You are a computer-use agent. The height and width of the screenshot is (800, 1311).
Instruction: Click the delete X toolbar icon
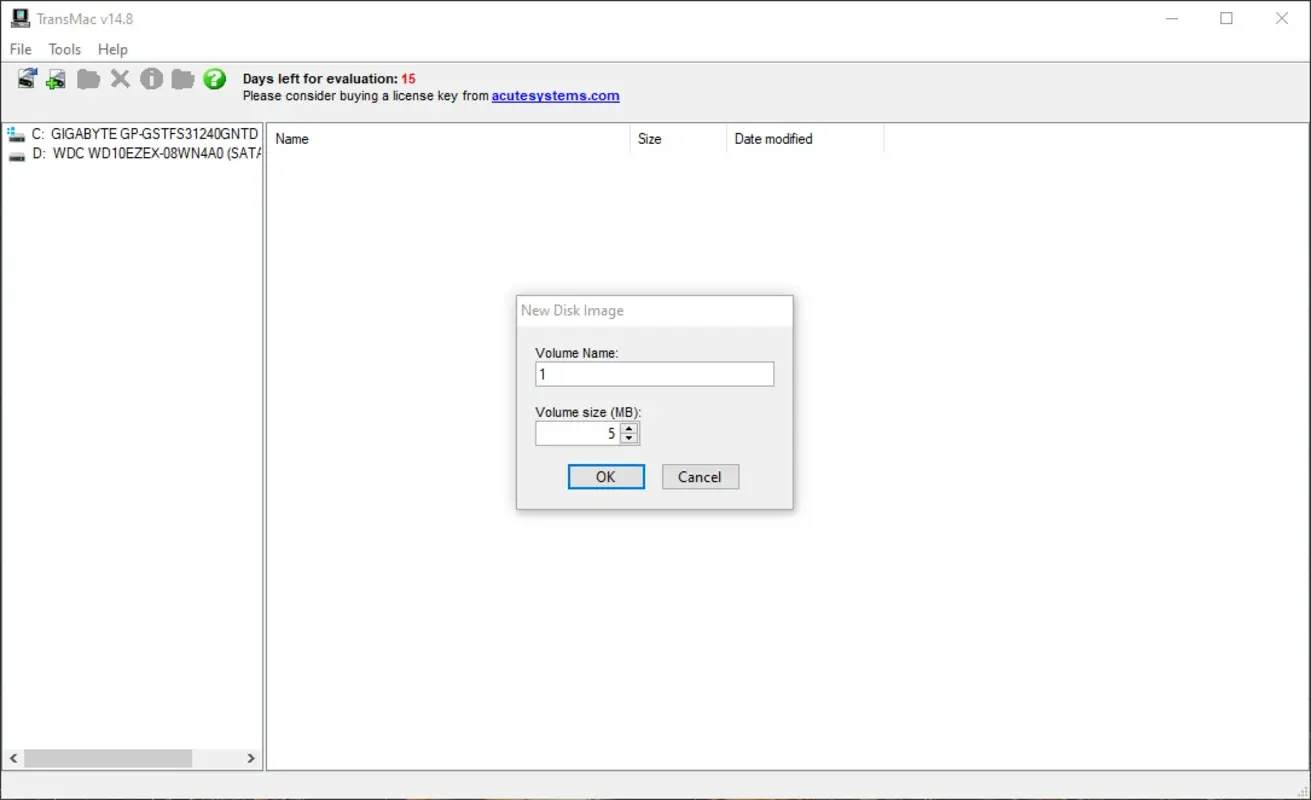[x=120, y=79]
